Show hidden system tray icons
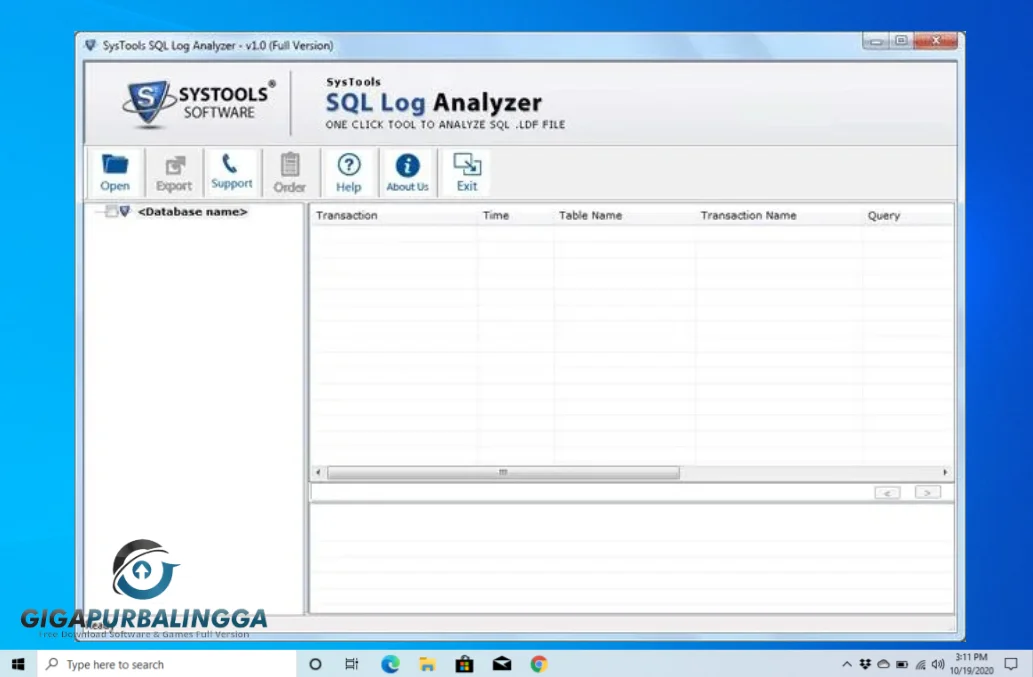Screen dimensions: 1033x677 point(847,664)
